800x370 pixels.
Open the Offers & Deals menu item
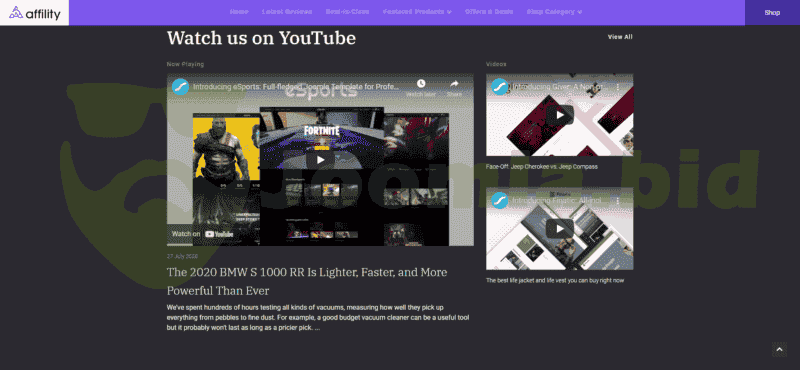[489, 12]
